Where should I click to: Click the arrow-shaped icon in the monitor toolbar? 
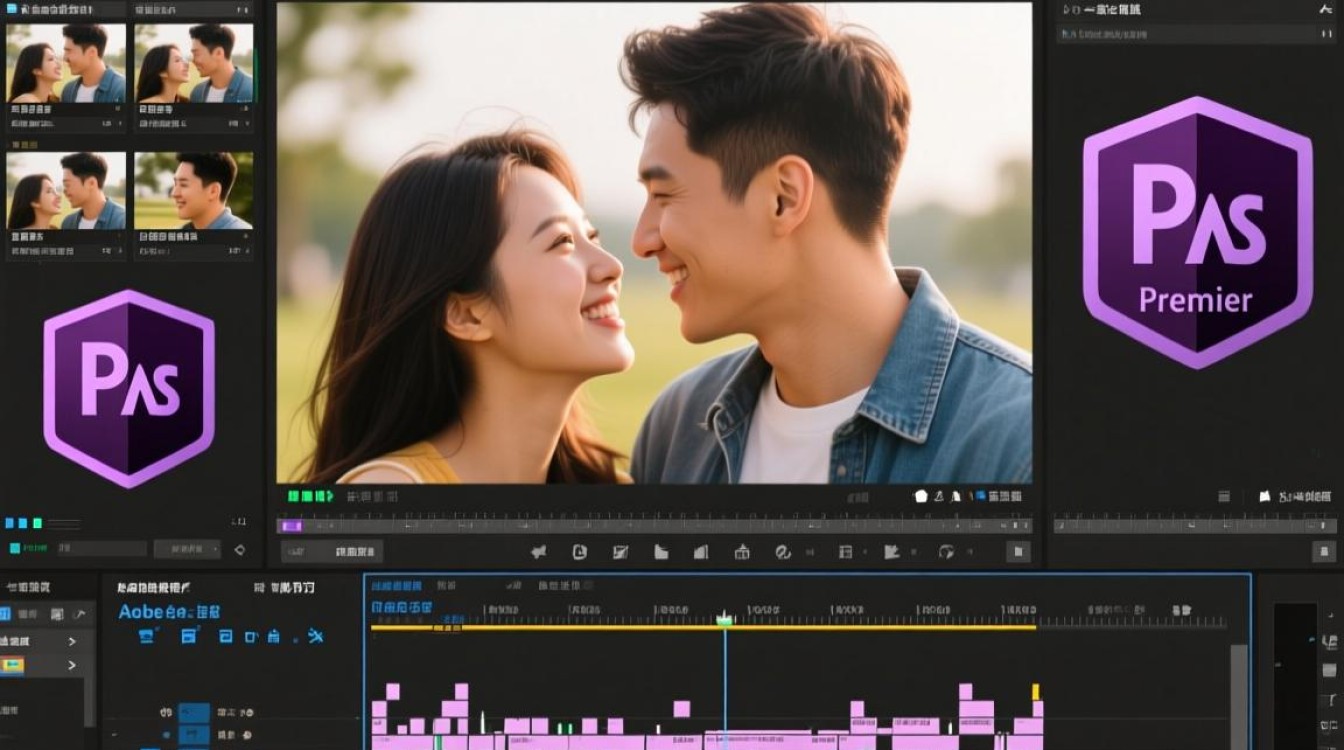[539, 552]
